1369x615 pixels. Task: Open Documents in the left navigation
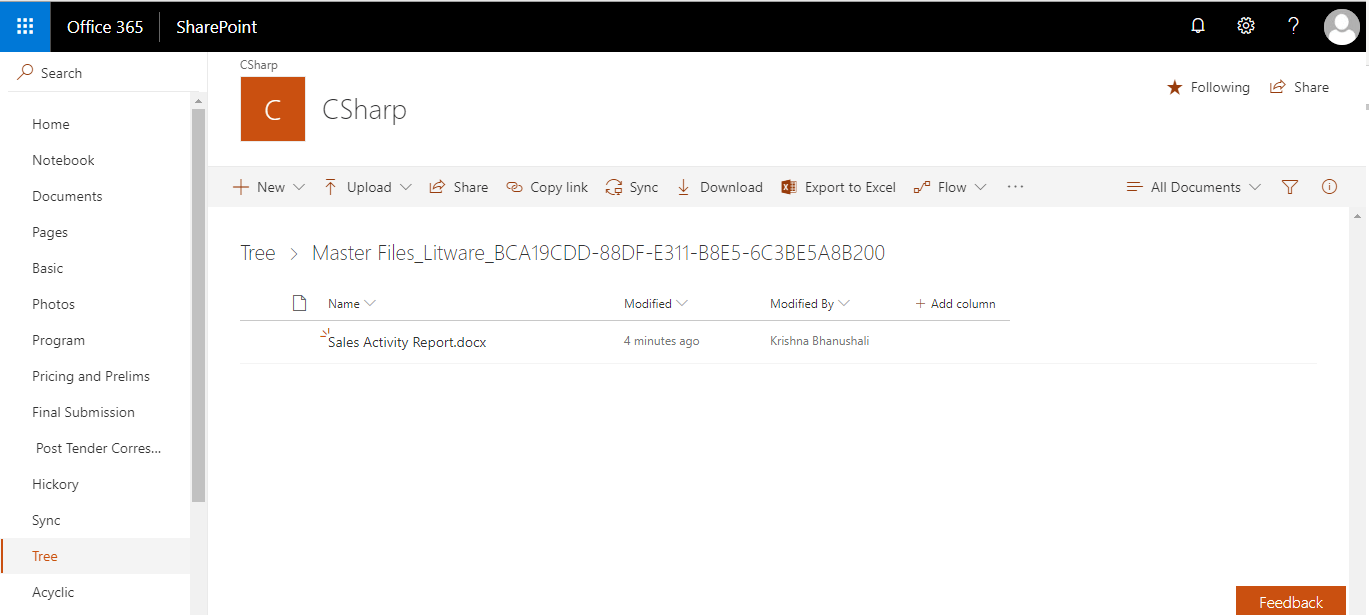[x=67, y=196]
